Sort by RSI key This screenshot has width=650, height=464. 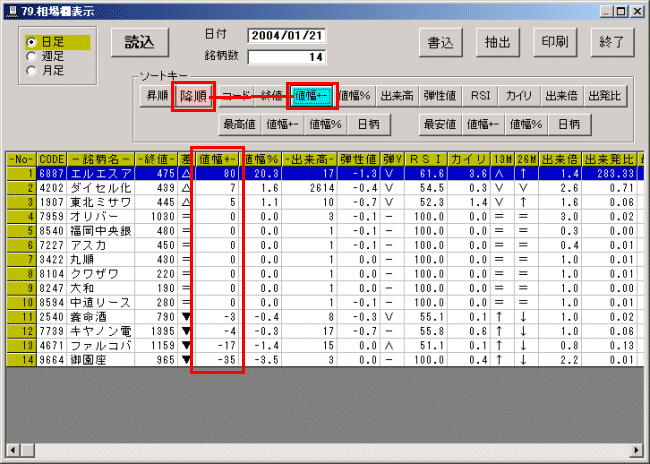coord(480,96)
